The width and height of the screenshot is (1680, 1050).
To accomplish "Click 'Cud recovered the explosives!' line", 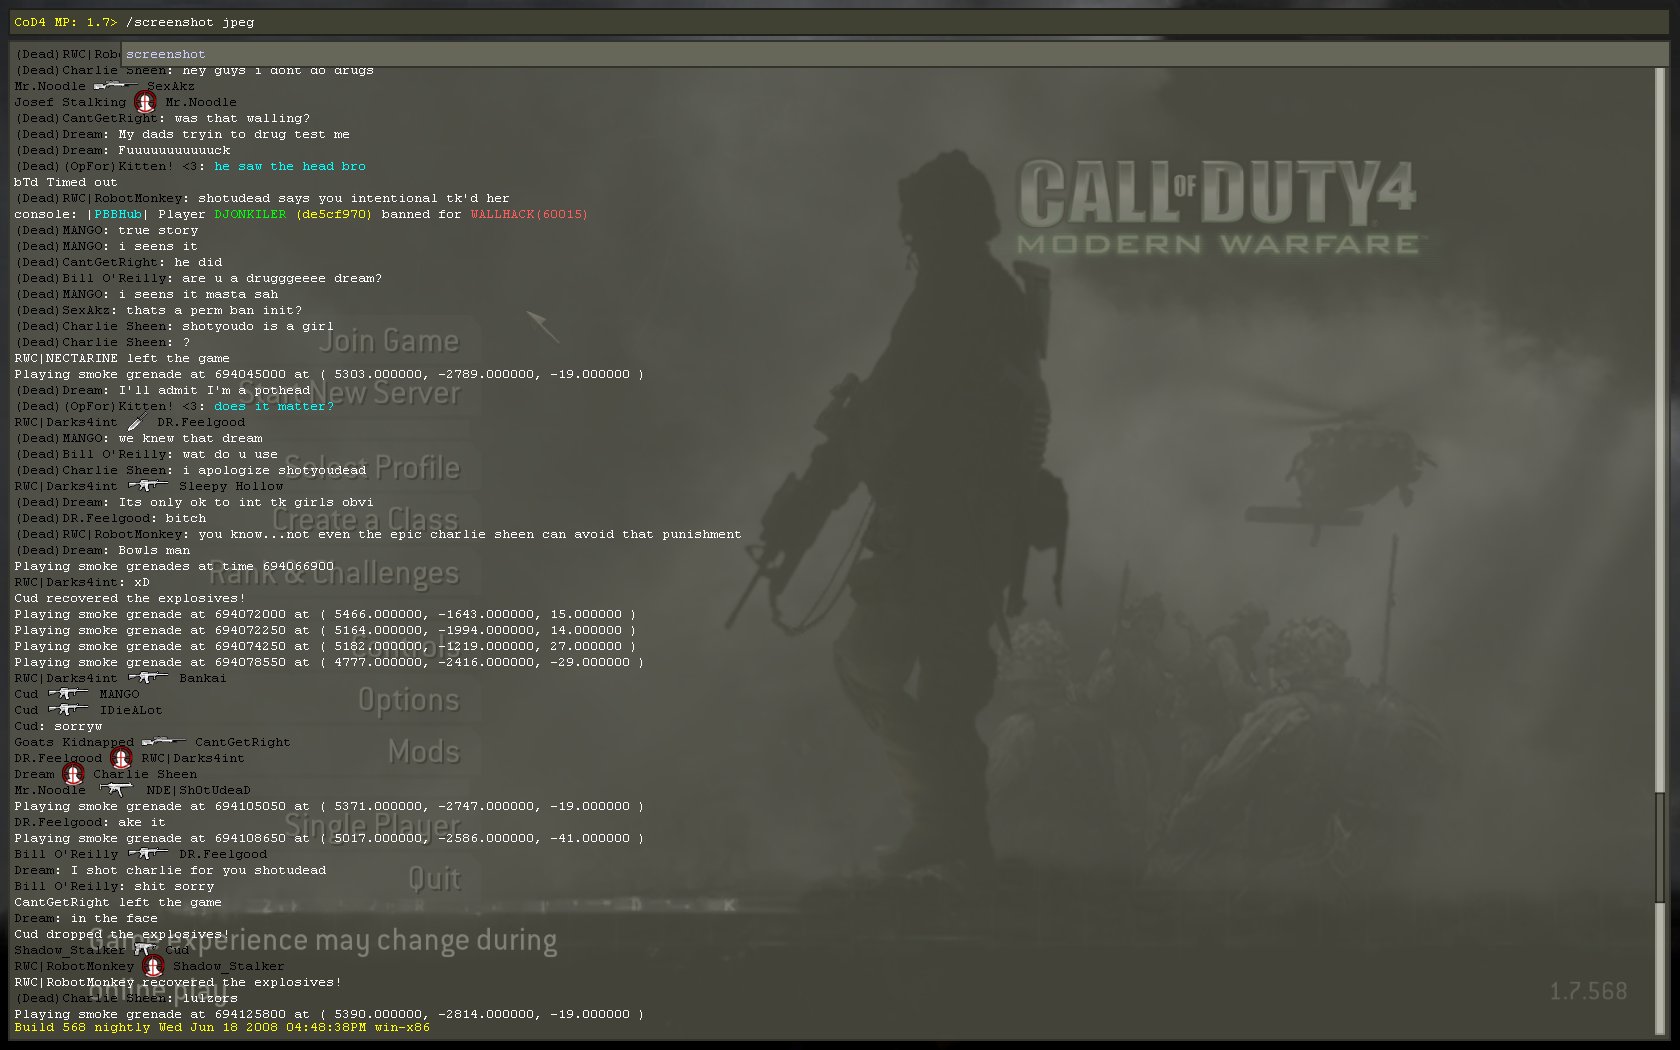I will 130,598.
